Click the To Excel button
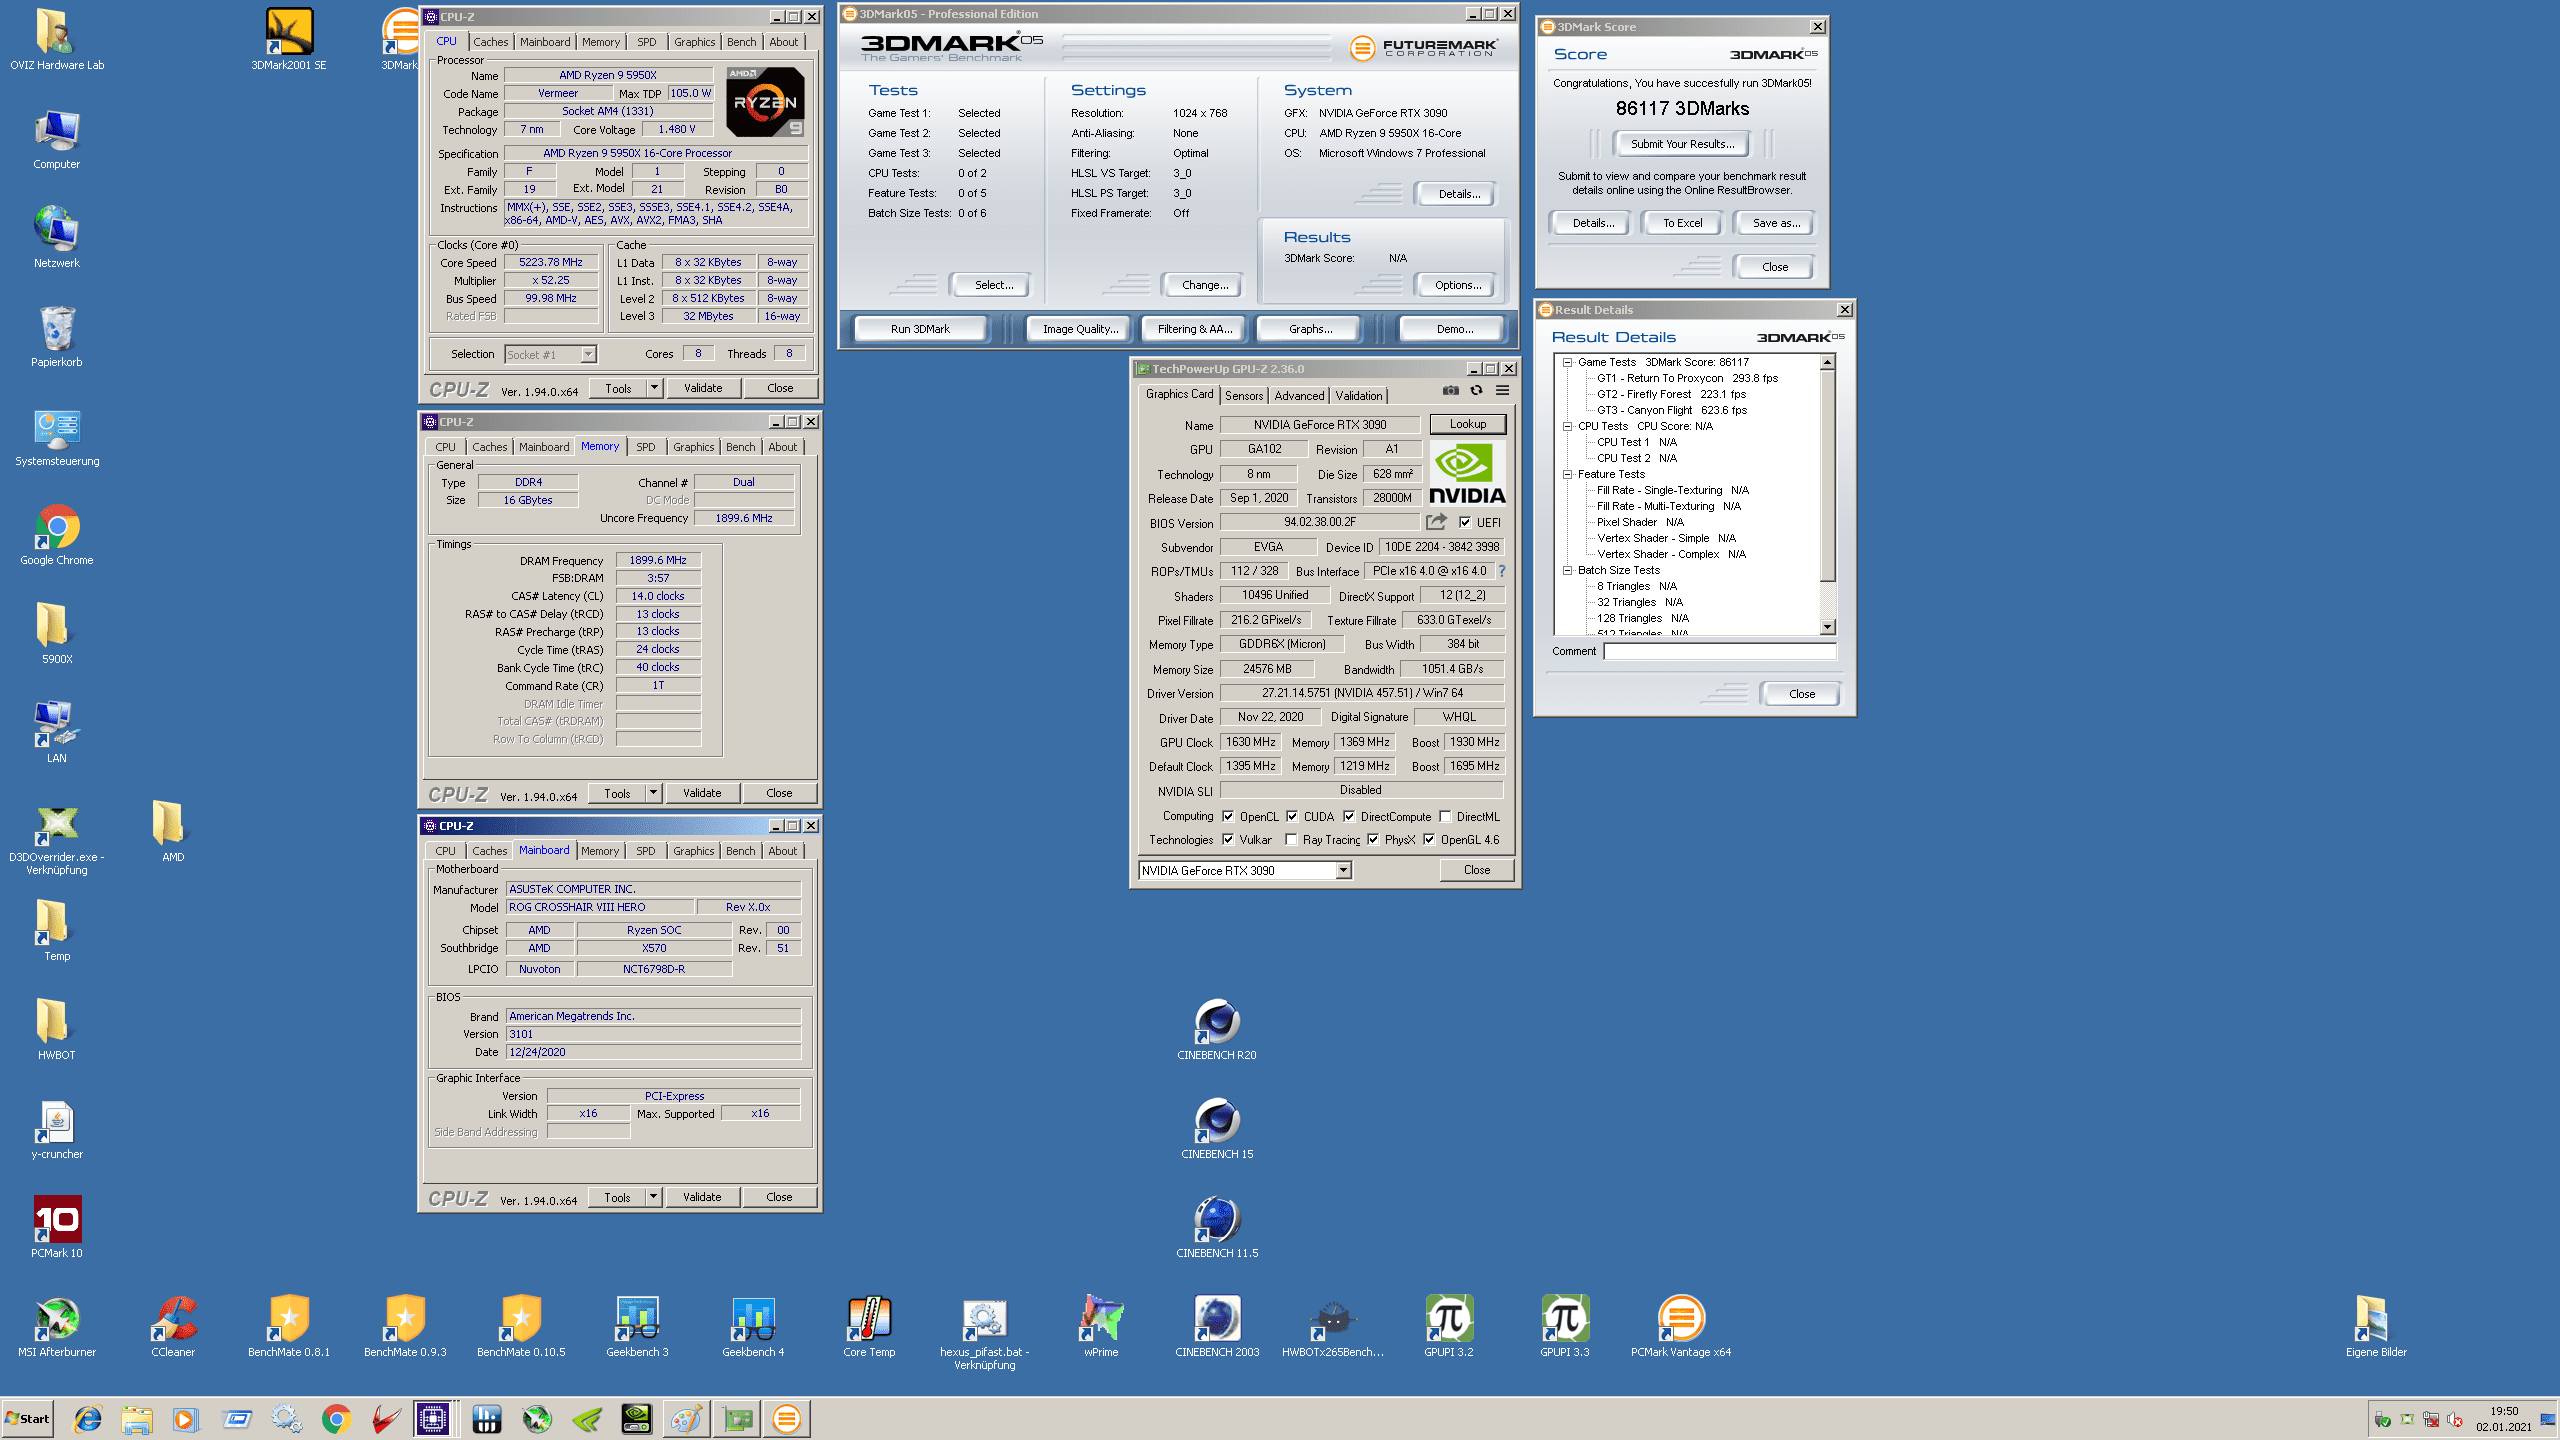This screenshot has height=1440, width=2560. [x=1682, y=223]
